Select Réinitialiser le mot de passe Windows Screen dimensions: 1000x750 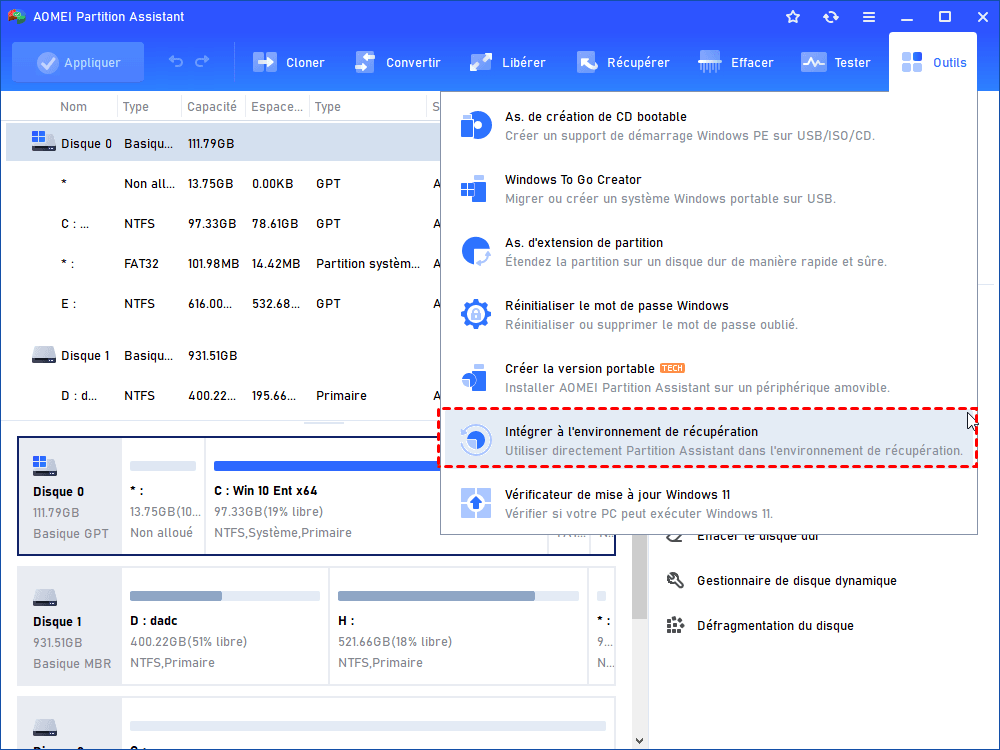(x=709, y=315)
